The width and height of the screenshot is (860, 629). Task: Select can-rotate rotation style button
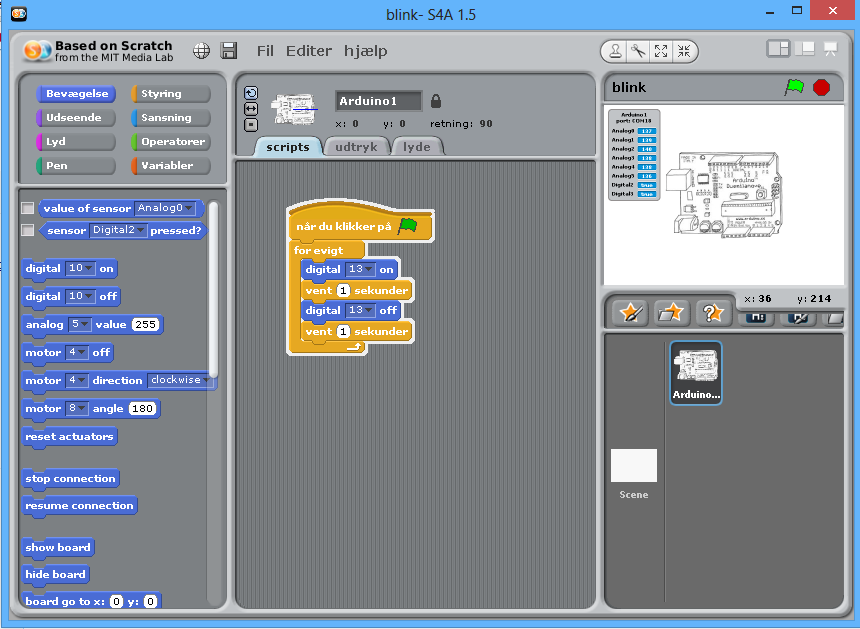tap(251, 93)
